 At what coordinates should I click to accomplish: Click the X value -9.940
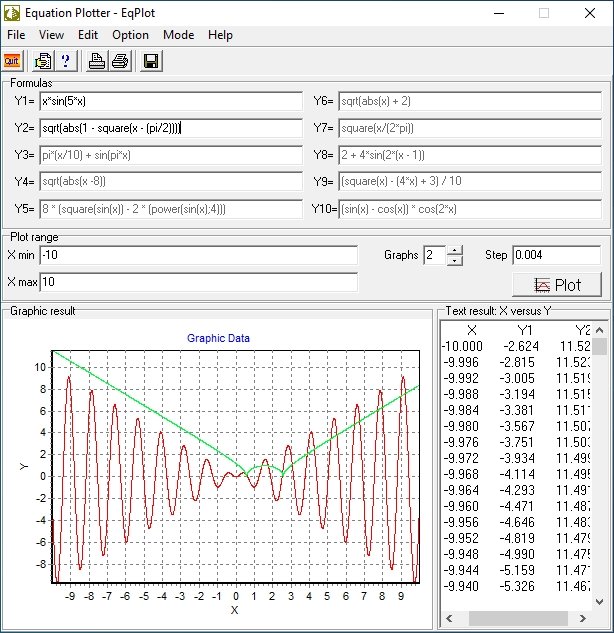point(461,586)
